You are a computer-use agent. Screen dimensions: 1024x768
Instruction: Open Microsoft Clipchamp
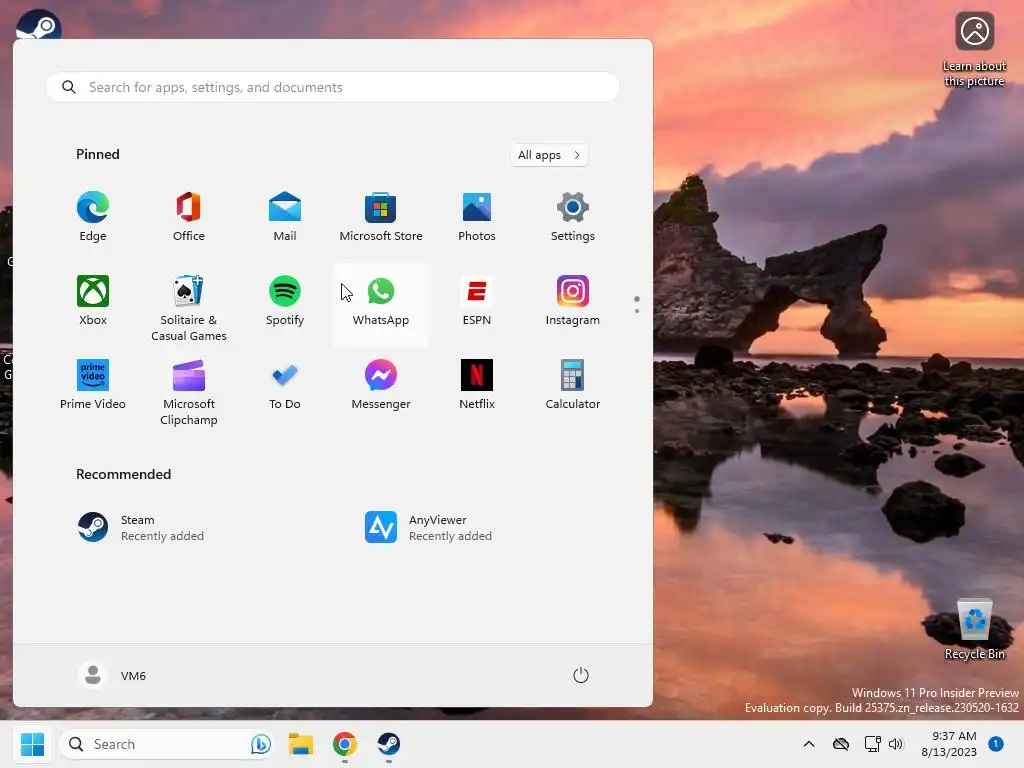(189, 392)
